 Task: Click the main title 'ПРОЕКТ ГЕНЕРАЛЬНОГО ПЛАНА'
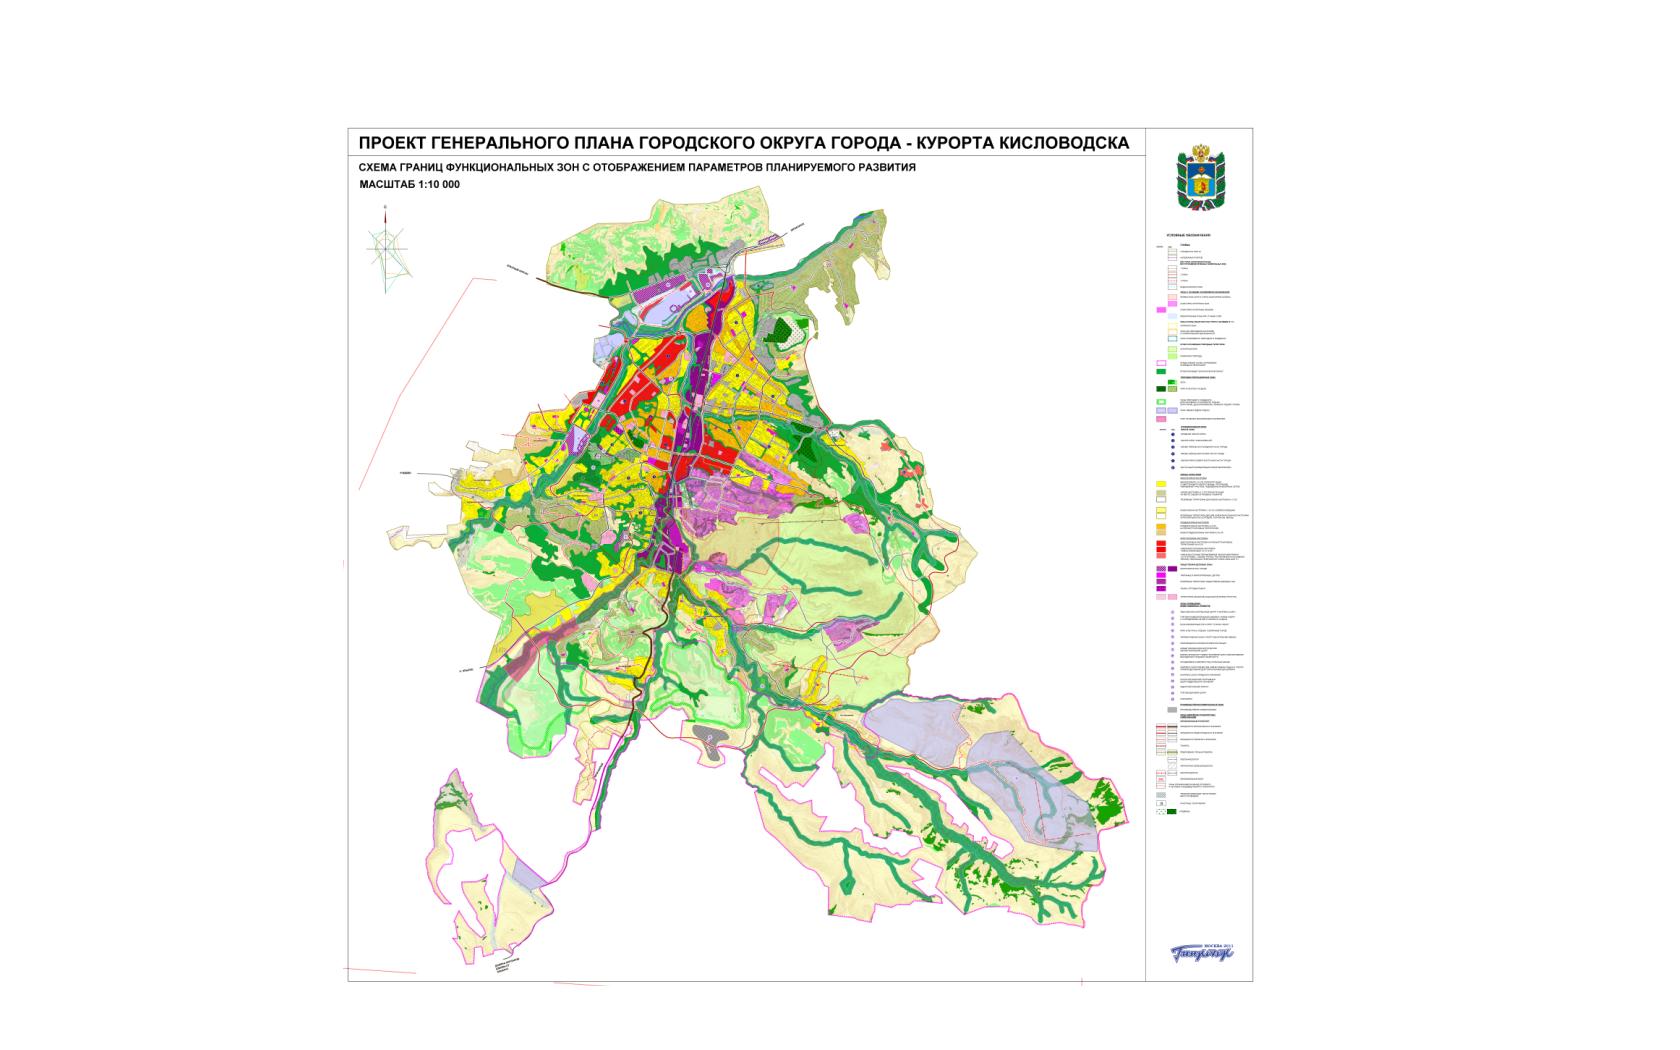point(744,143)
